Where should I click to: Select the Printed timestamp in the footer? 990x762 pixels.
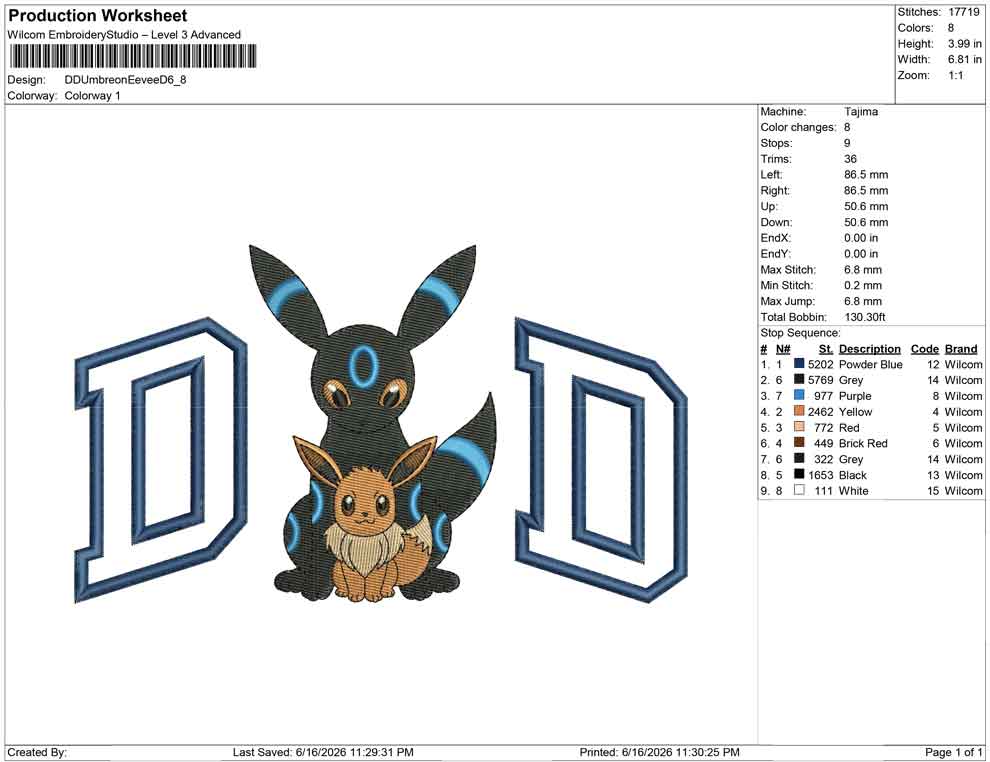tap(659, 752)
